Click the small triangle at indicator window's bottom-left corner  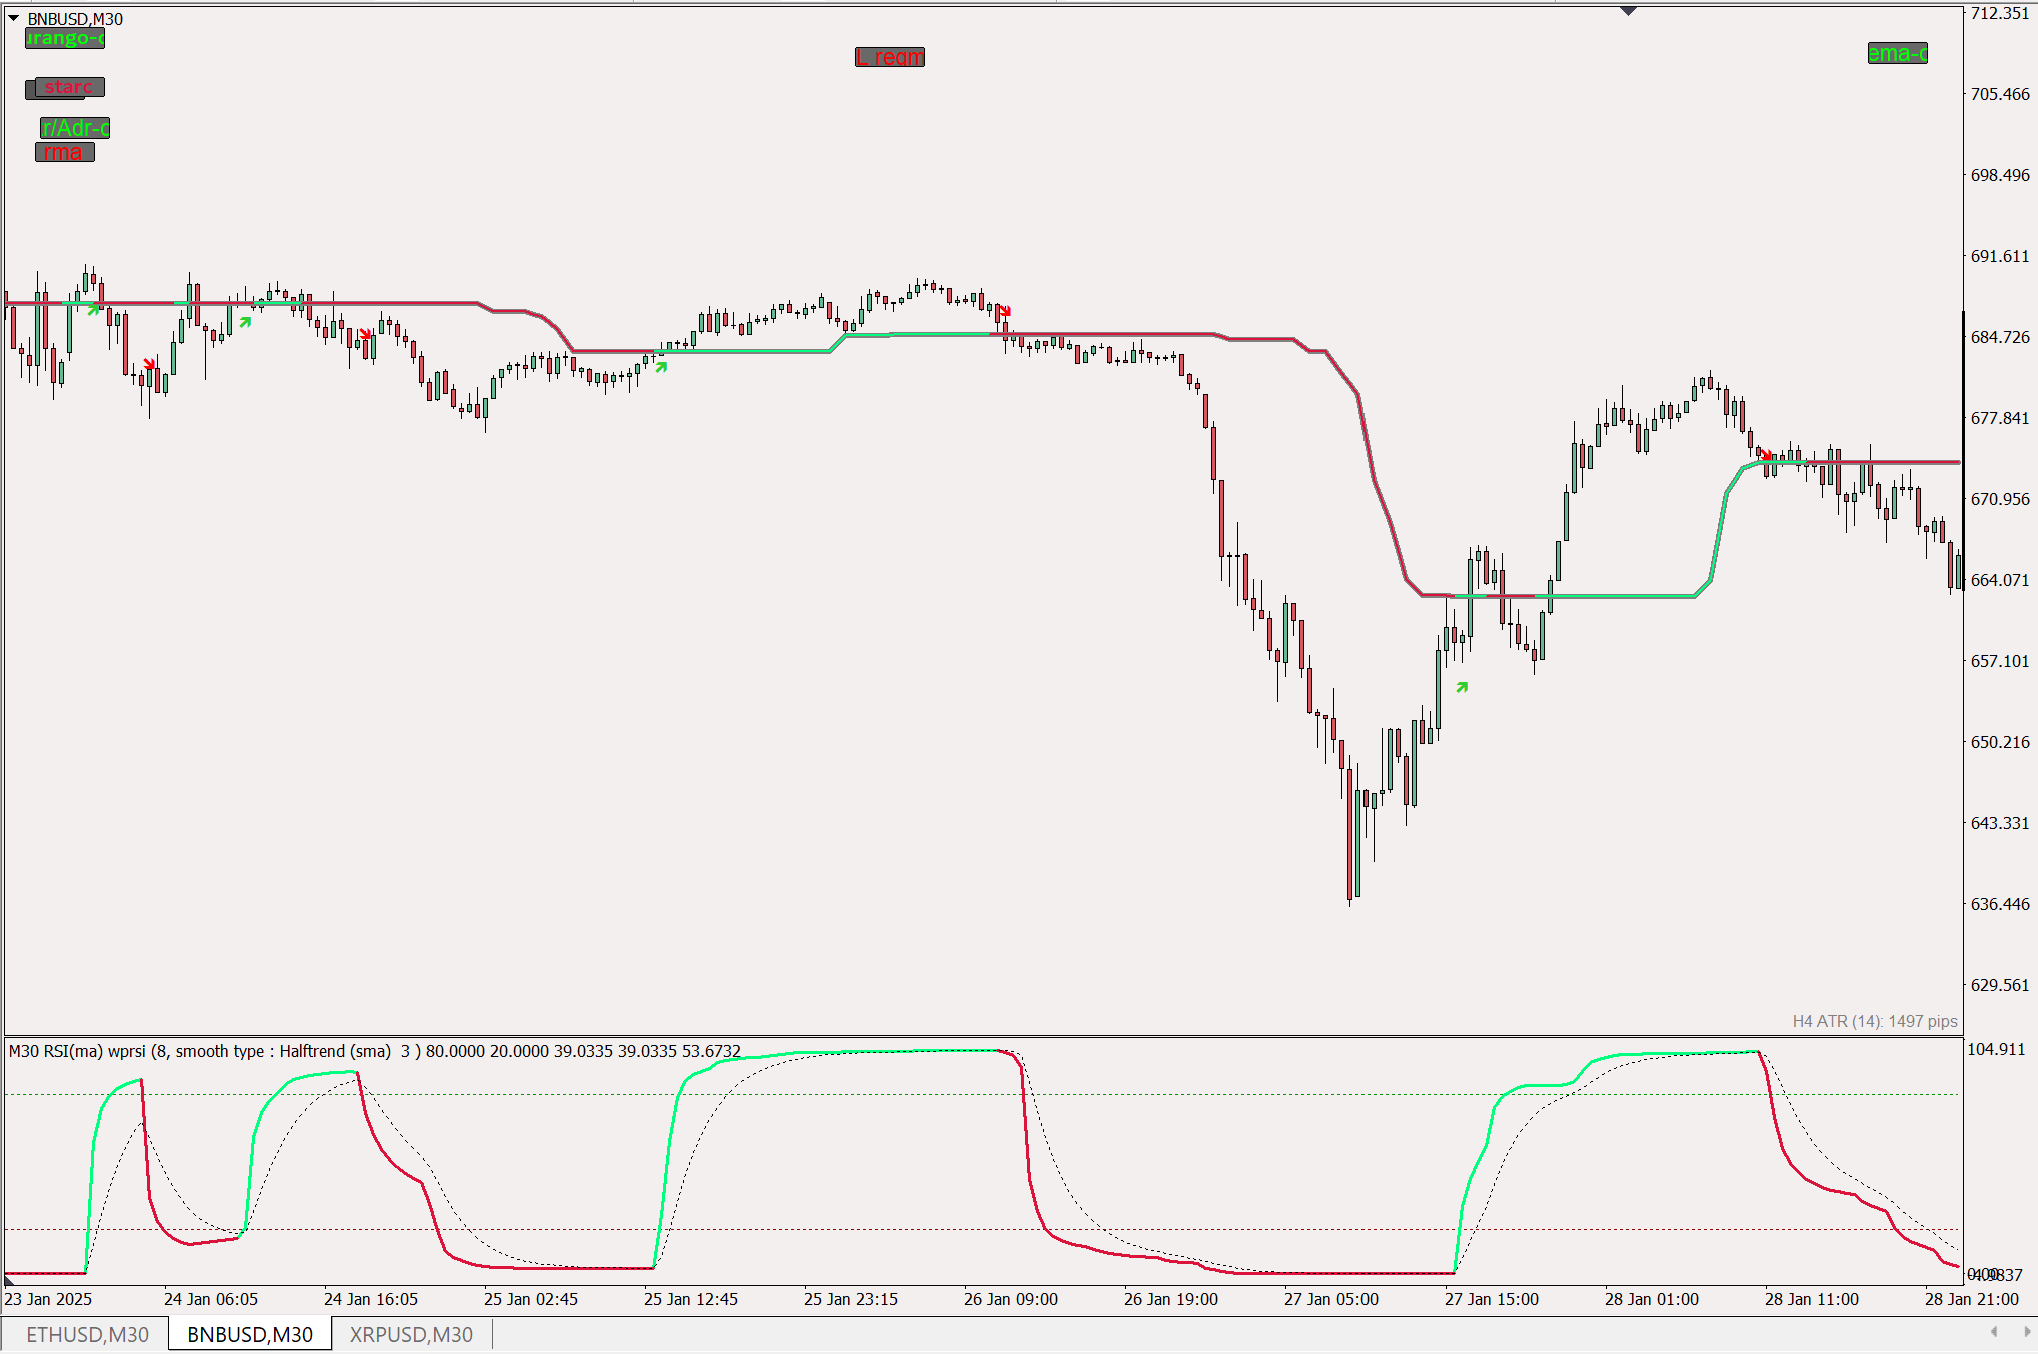click(x=9, y=1280)
